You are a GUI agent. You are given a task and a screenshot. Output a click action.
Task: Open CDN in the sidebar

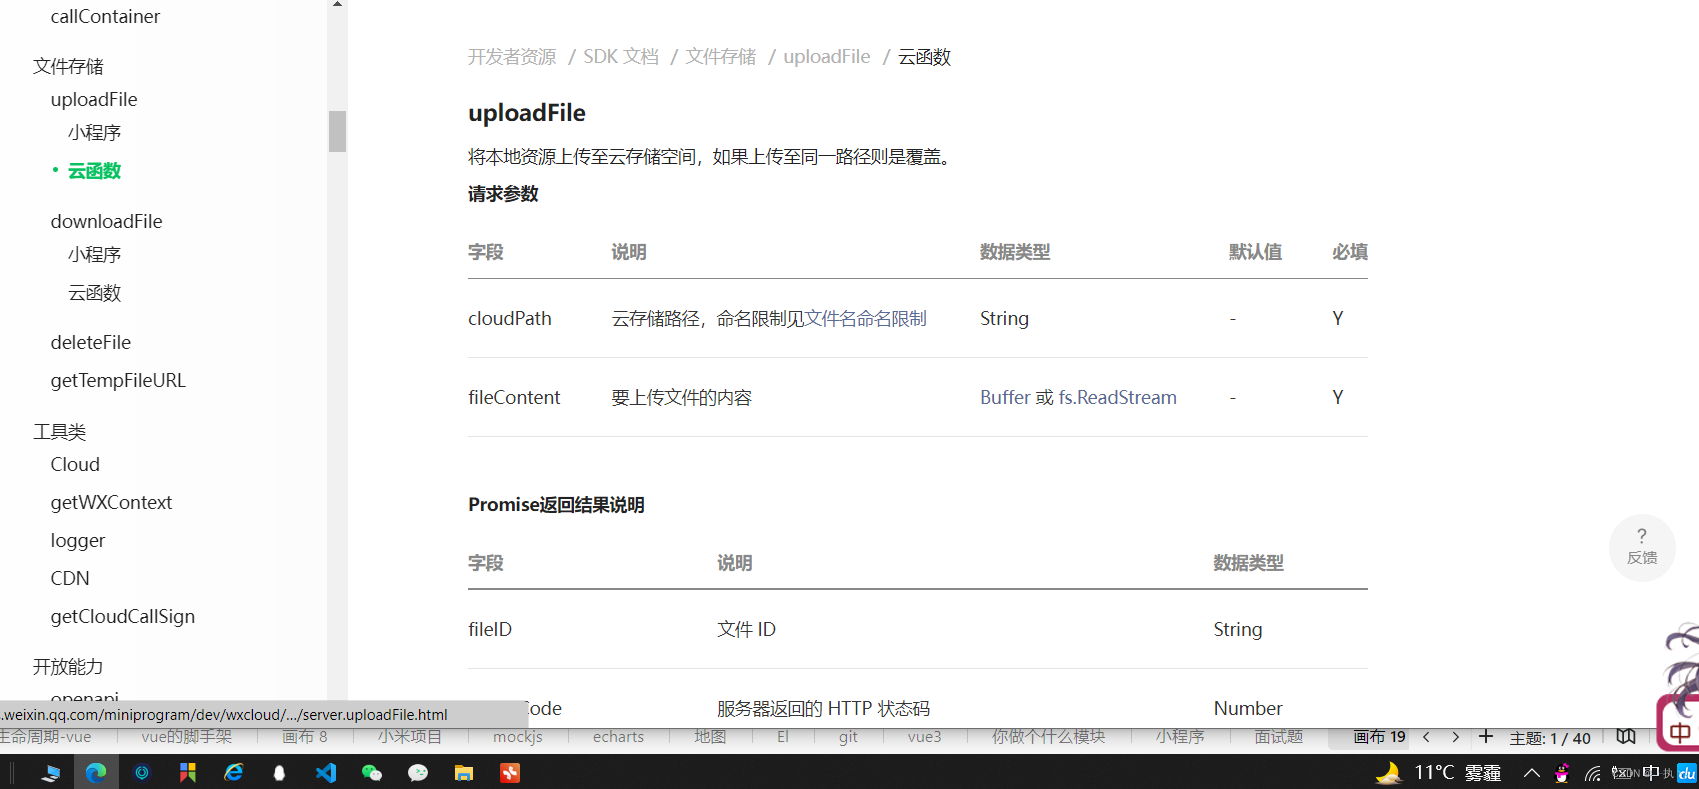[70, 578]
